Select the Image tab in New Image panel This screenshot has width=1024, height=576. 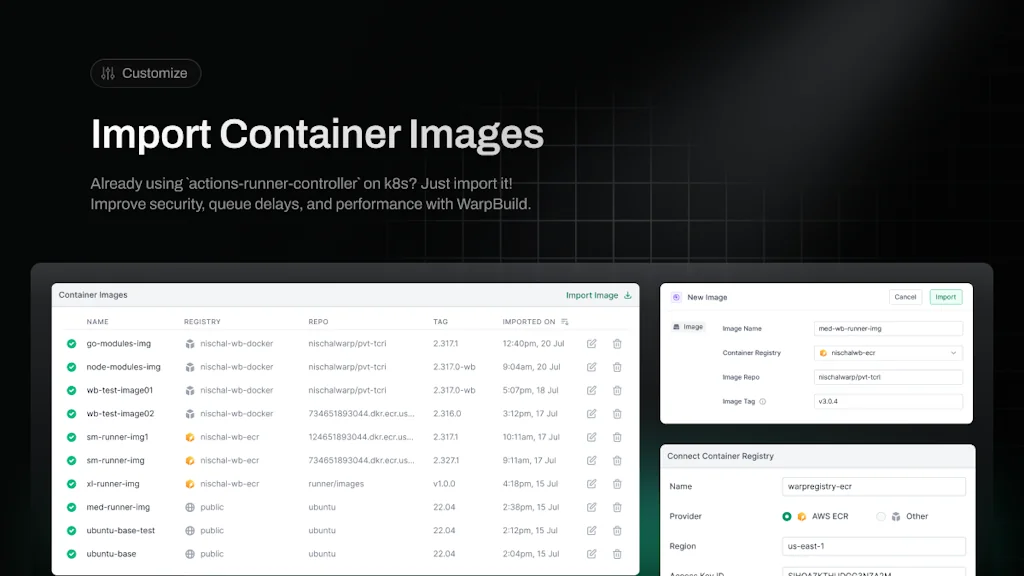click(x=687, y=327)
